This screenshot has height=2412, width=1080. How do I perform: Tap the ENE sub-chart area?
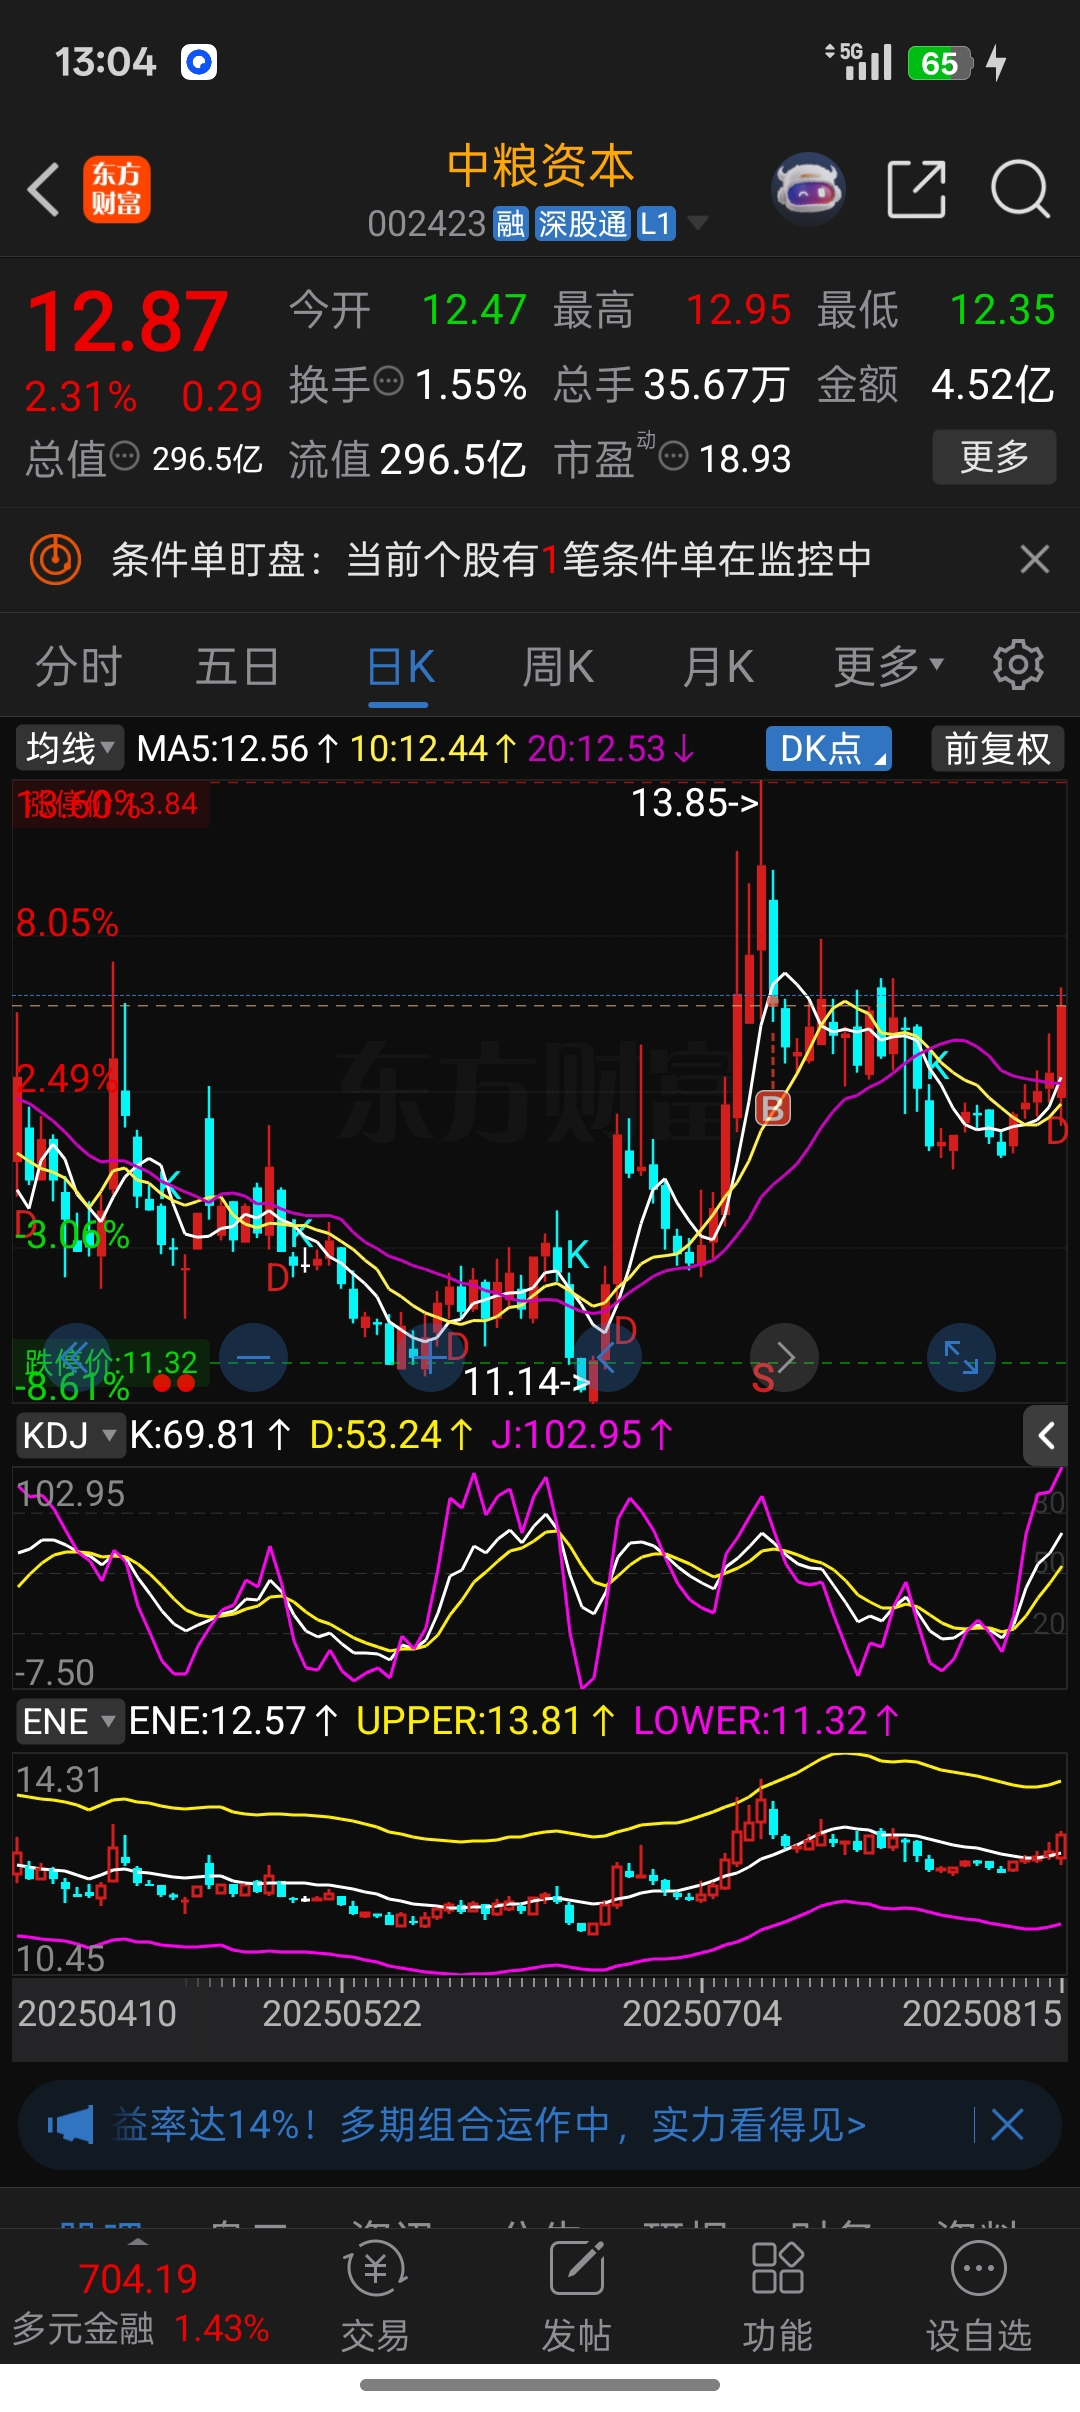tap(540, 1864)
